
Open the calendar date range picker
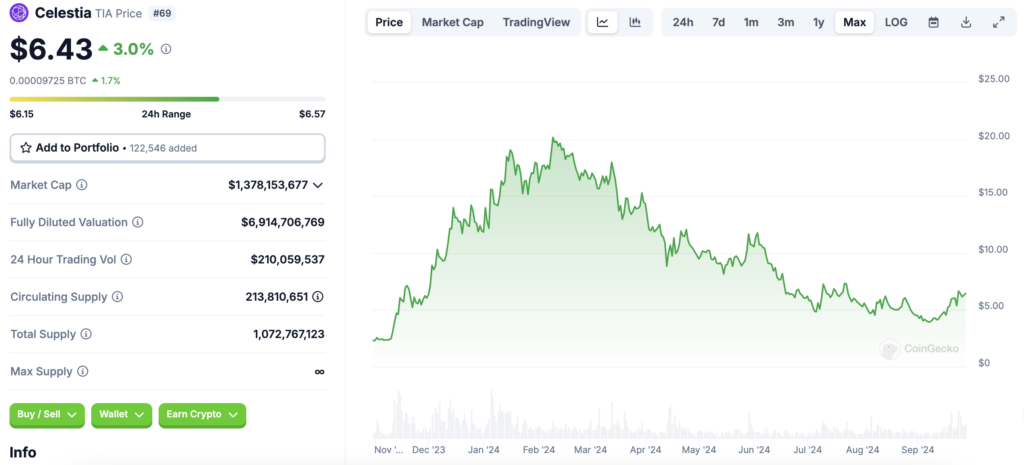[x=933, y=22]
